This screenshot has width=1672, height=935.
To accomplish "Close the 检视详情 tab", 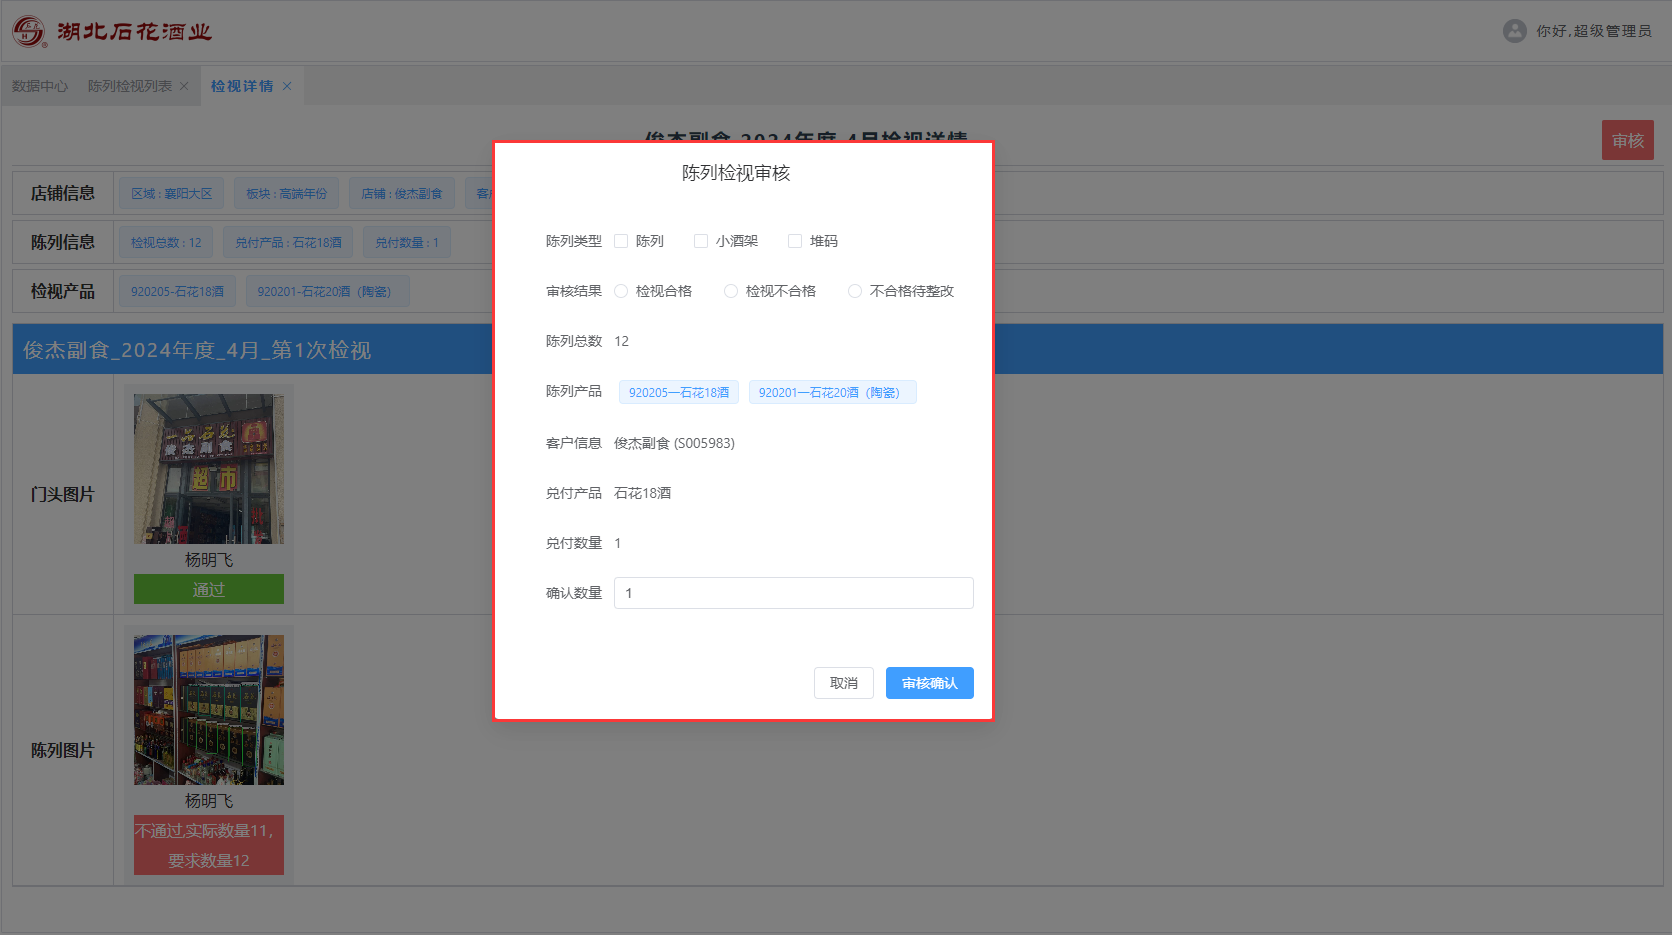I will [287, 86].
